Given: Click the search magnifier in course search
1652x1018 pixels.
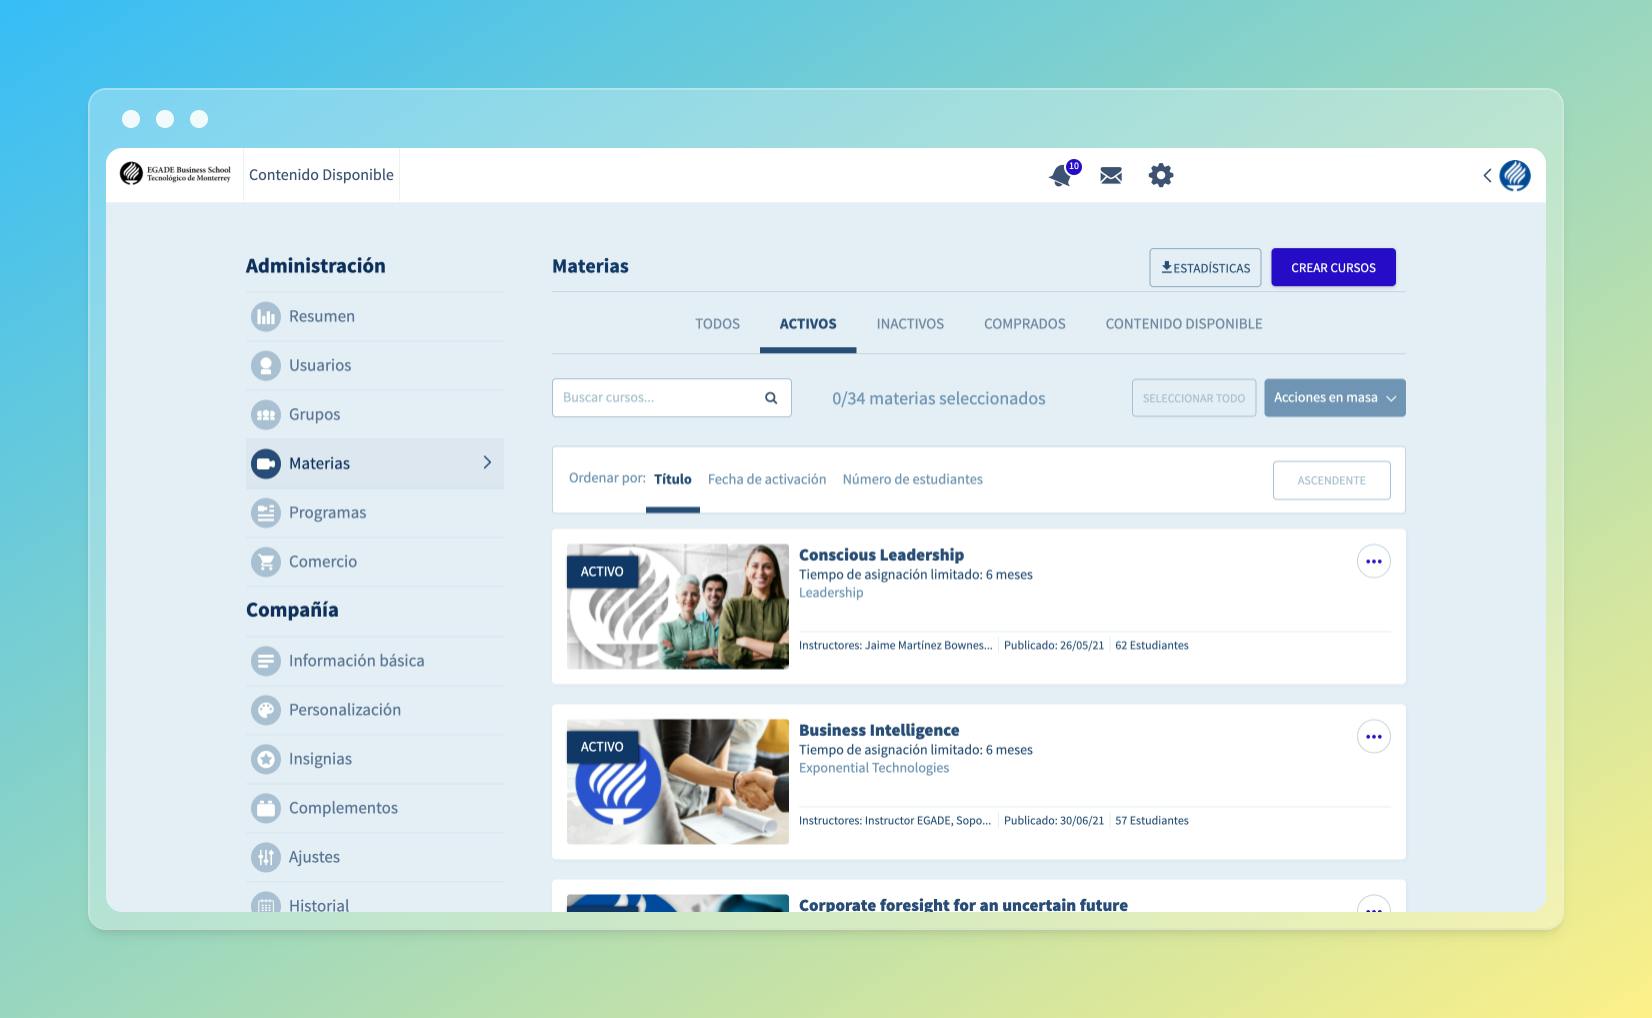Looking at the screenshot, I should click(770, 397).
